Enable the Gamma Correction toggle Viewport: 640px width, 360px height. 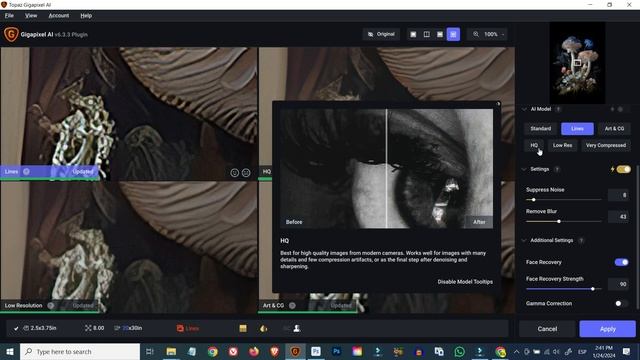621,303
